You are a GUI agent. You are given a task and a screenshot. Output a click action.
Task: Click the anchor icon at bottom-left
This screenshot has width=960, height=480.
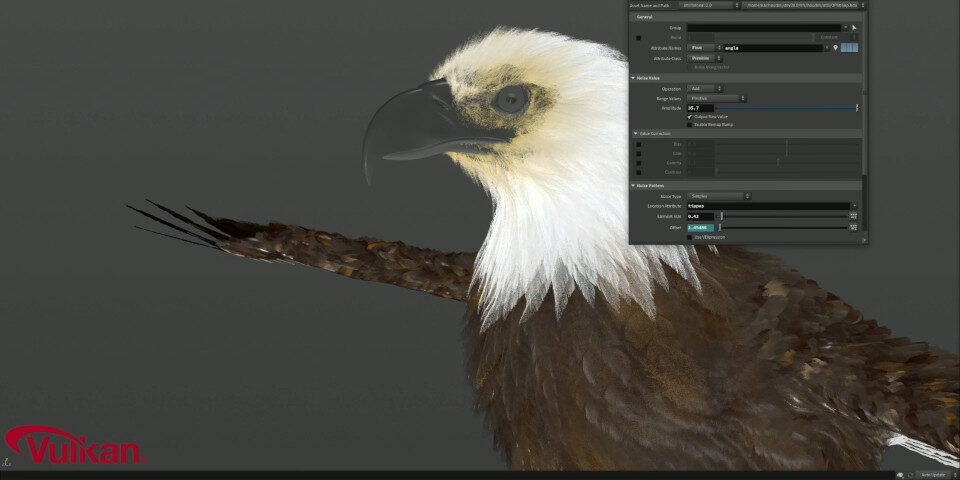(x=6, y=462)
